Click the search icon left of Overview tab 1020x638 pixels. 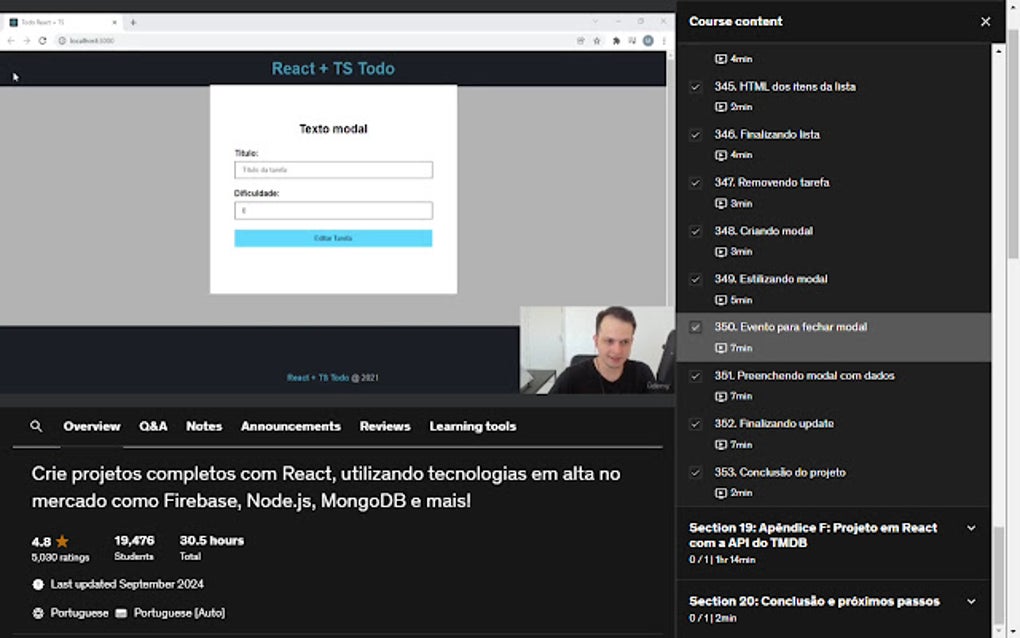[36, 426]
